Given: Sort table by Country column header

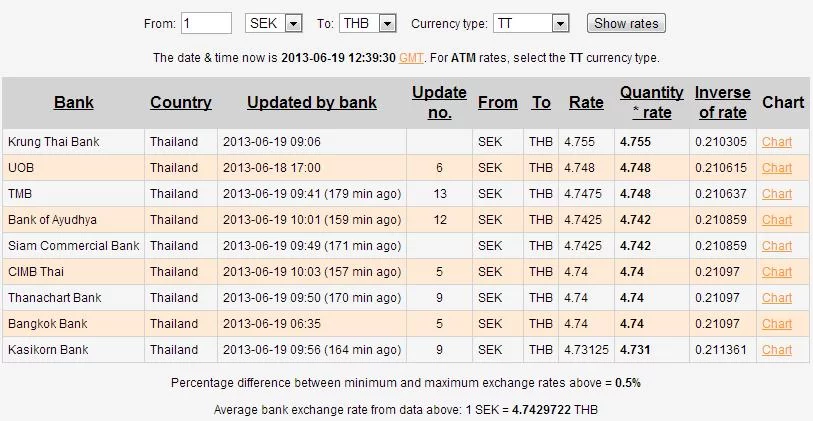Looking at the screenshot, I should coord(181,102).
